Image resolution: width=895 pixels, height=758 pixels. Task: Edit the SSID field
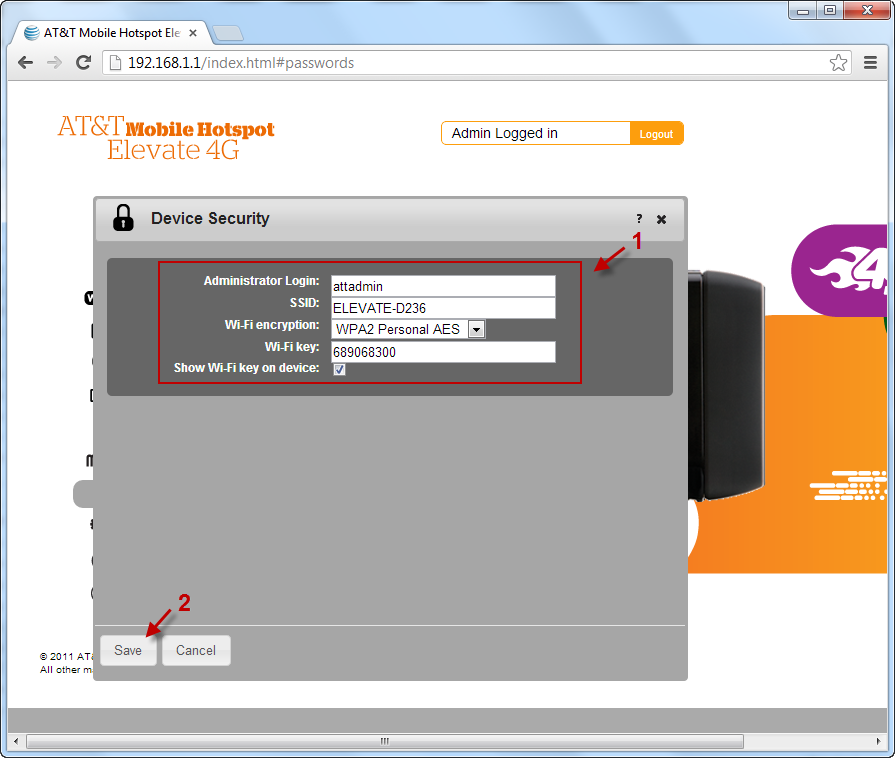tap(443, 308)
